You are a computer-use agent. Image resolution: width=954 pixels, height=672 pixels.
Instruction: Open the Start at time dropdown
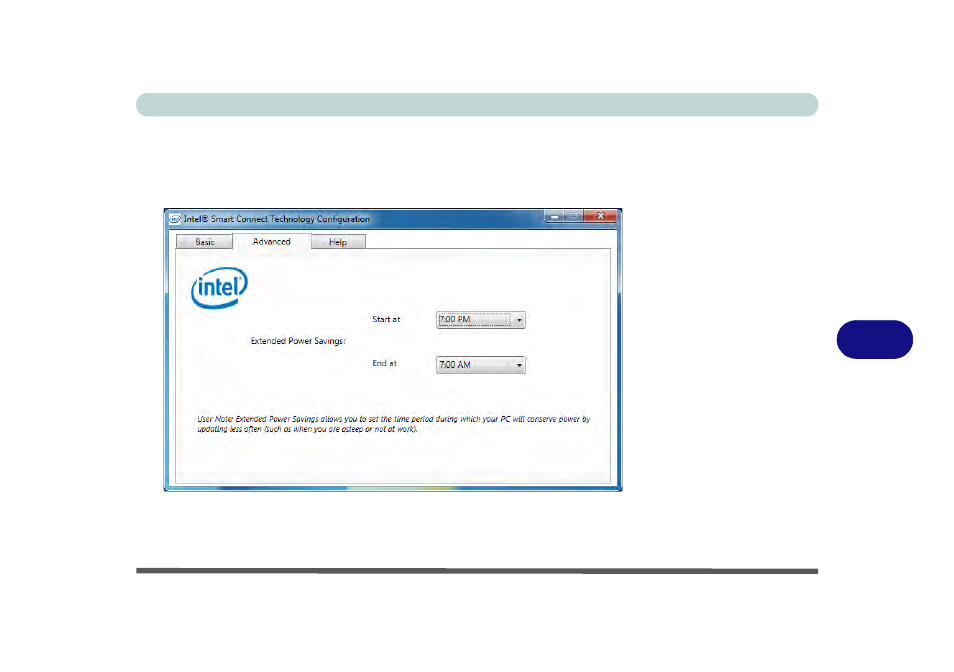[x=481, y=320]
